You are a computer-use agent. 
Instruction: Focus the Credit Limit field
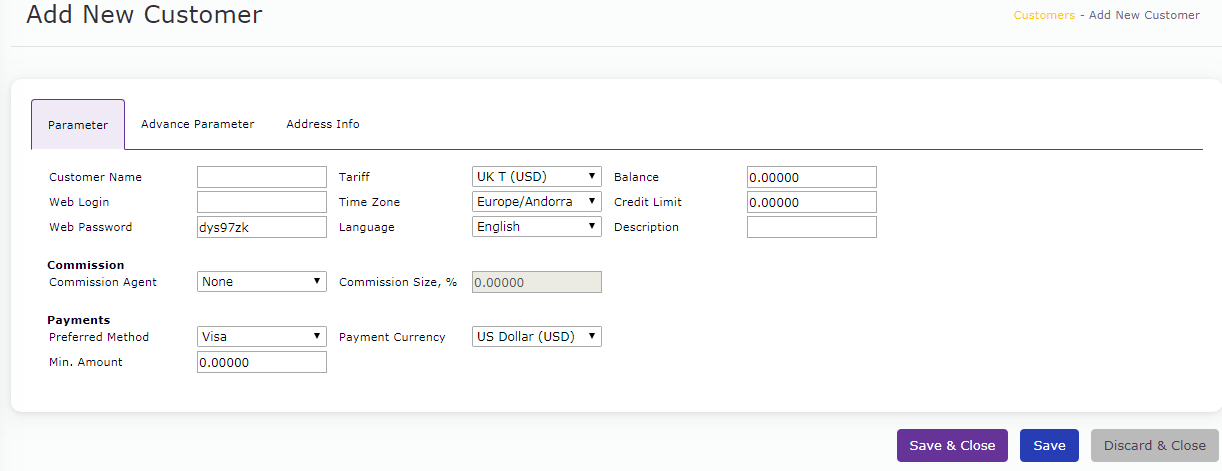coord(811,202)
